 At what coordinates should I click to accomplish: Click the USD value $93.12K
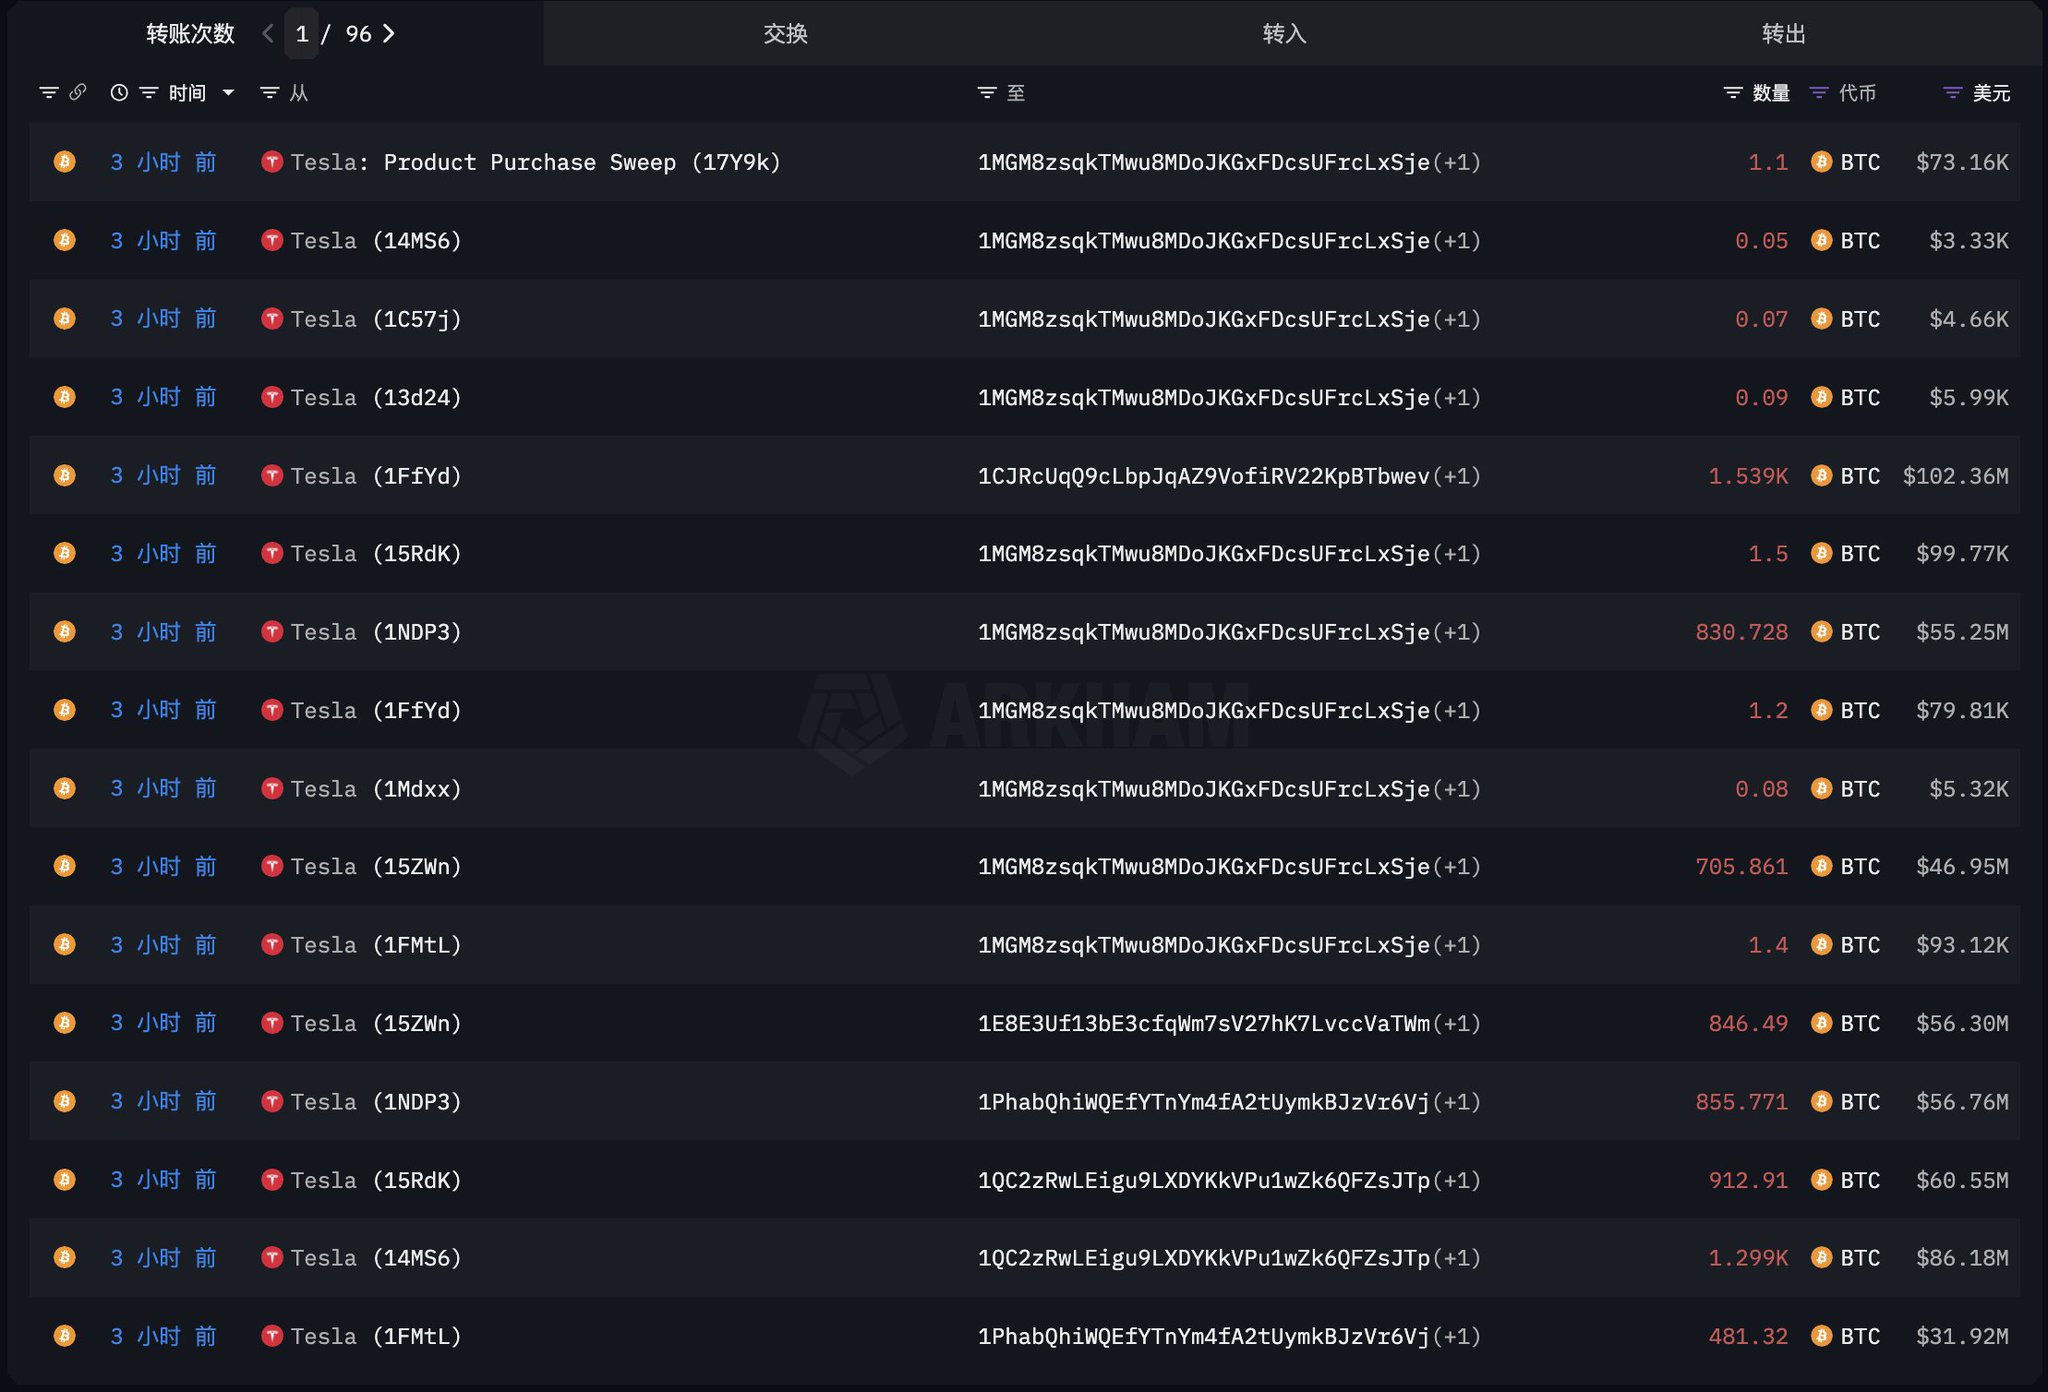click(1962, 945)
